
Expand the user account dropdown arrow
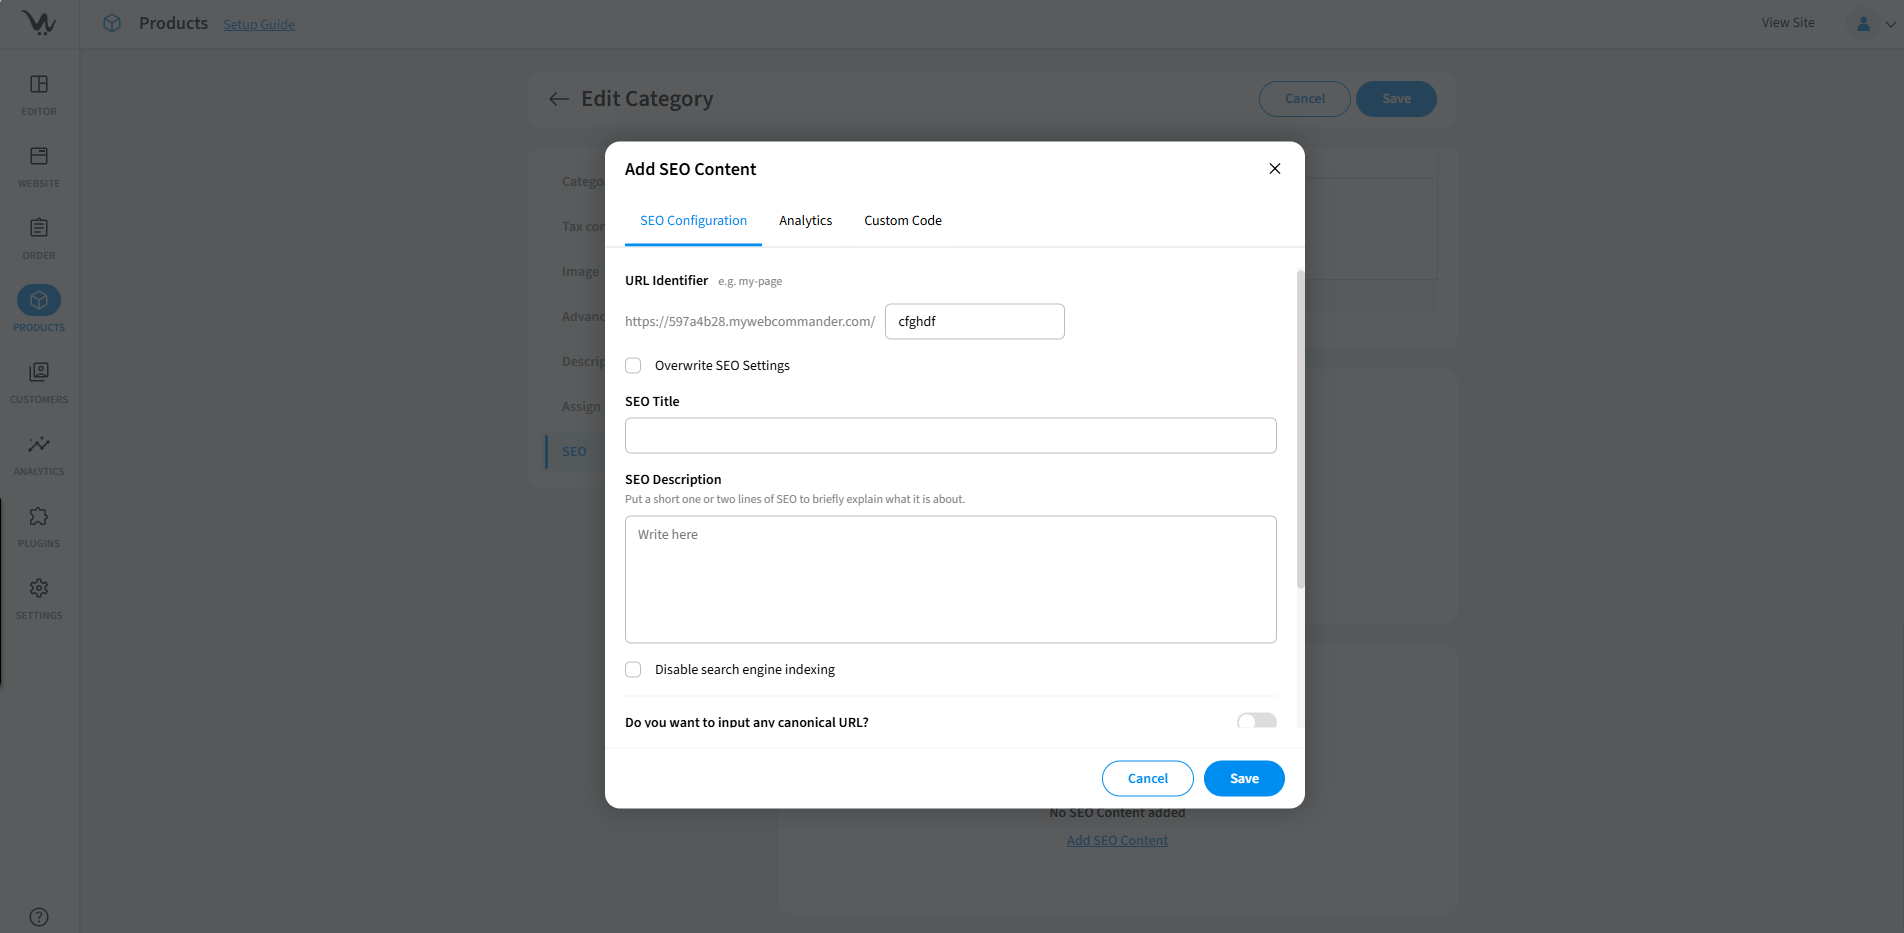1890,24
